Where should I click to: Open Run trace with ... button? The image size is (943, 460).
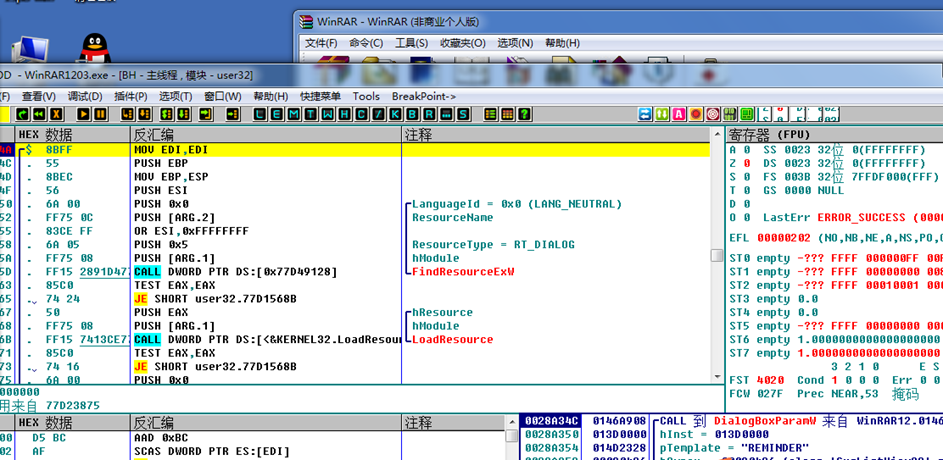tap(446, 114)
